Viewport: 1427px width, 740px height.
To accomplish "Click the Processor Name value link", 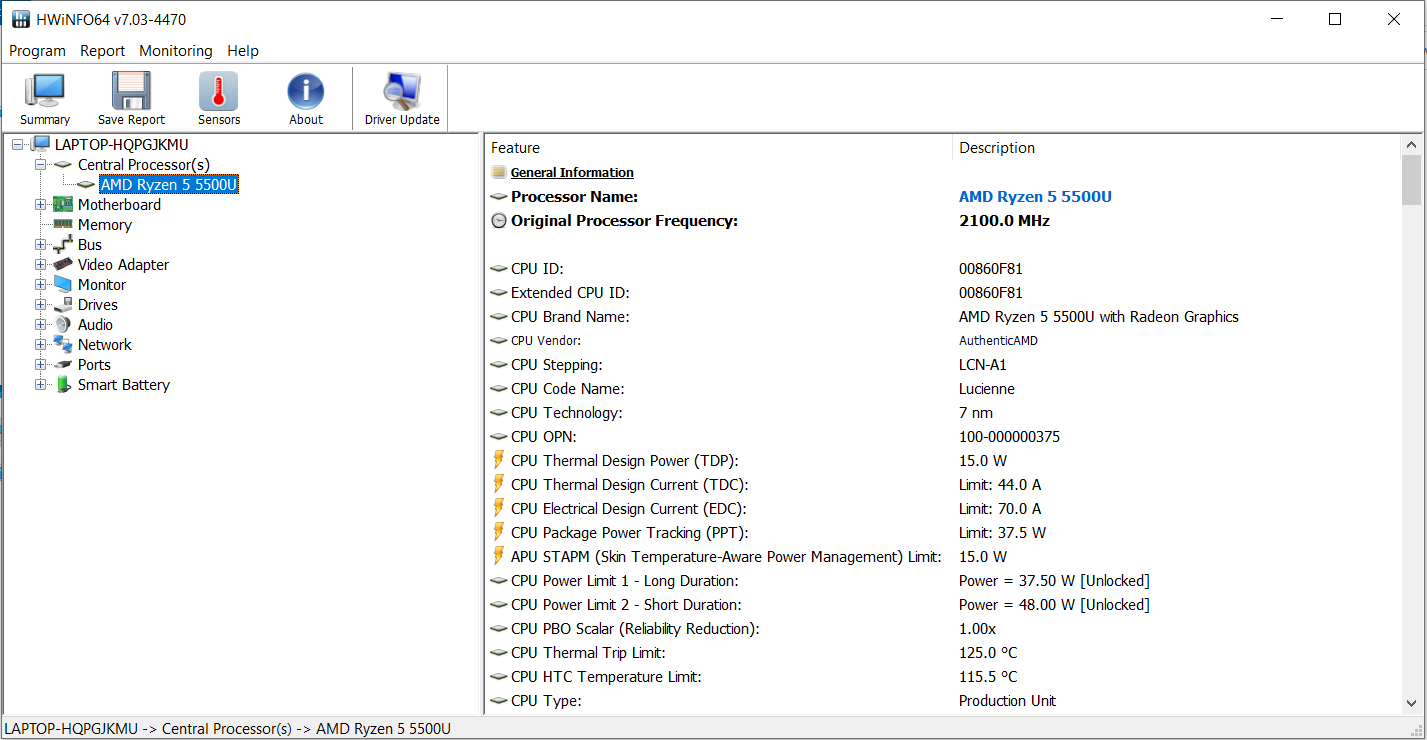I will tap(1035, 197).
